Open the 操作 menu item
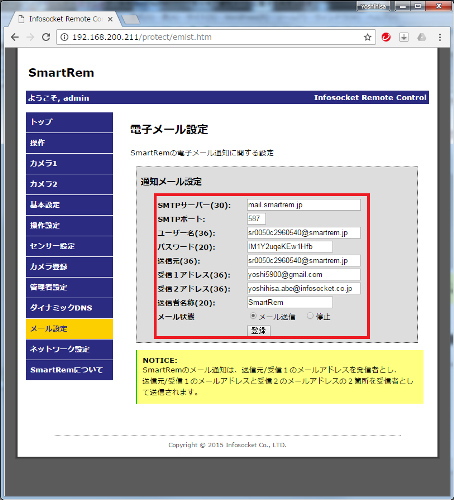This screenshot has height=500, width=454. click(69, 143)
